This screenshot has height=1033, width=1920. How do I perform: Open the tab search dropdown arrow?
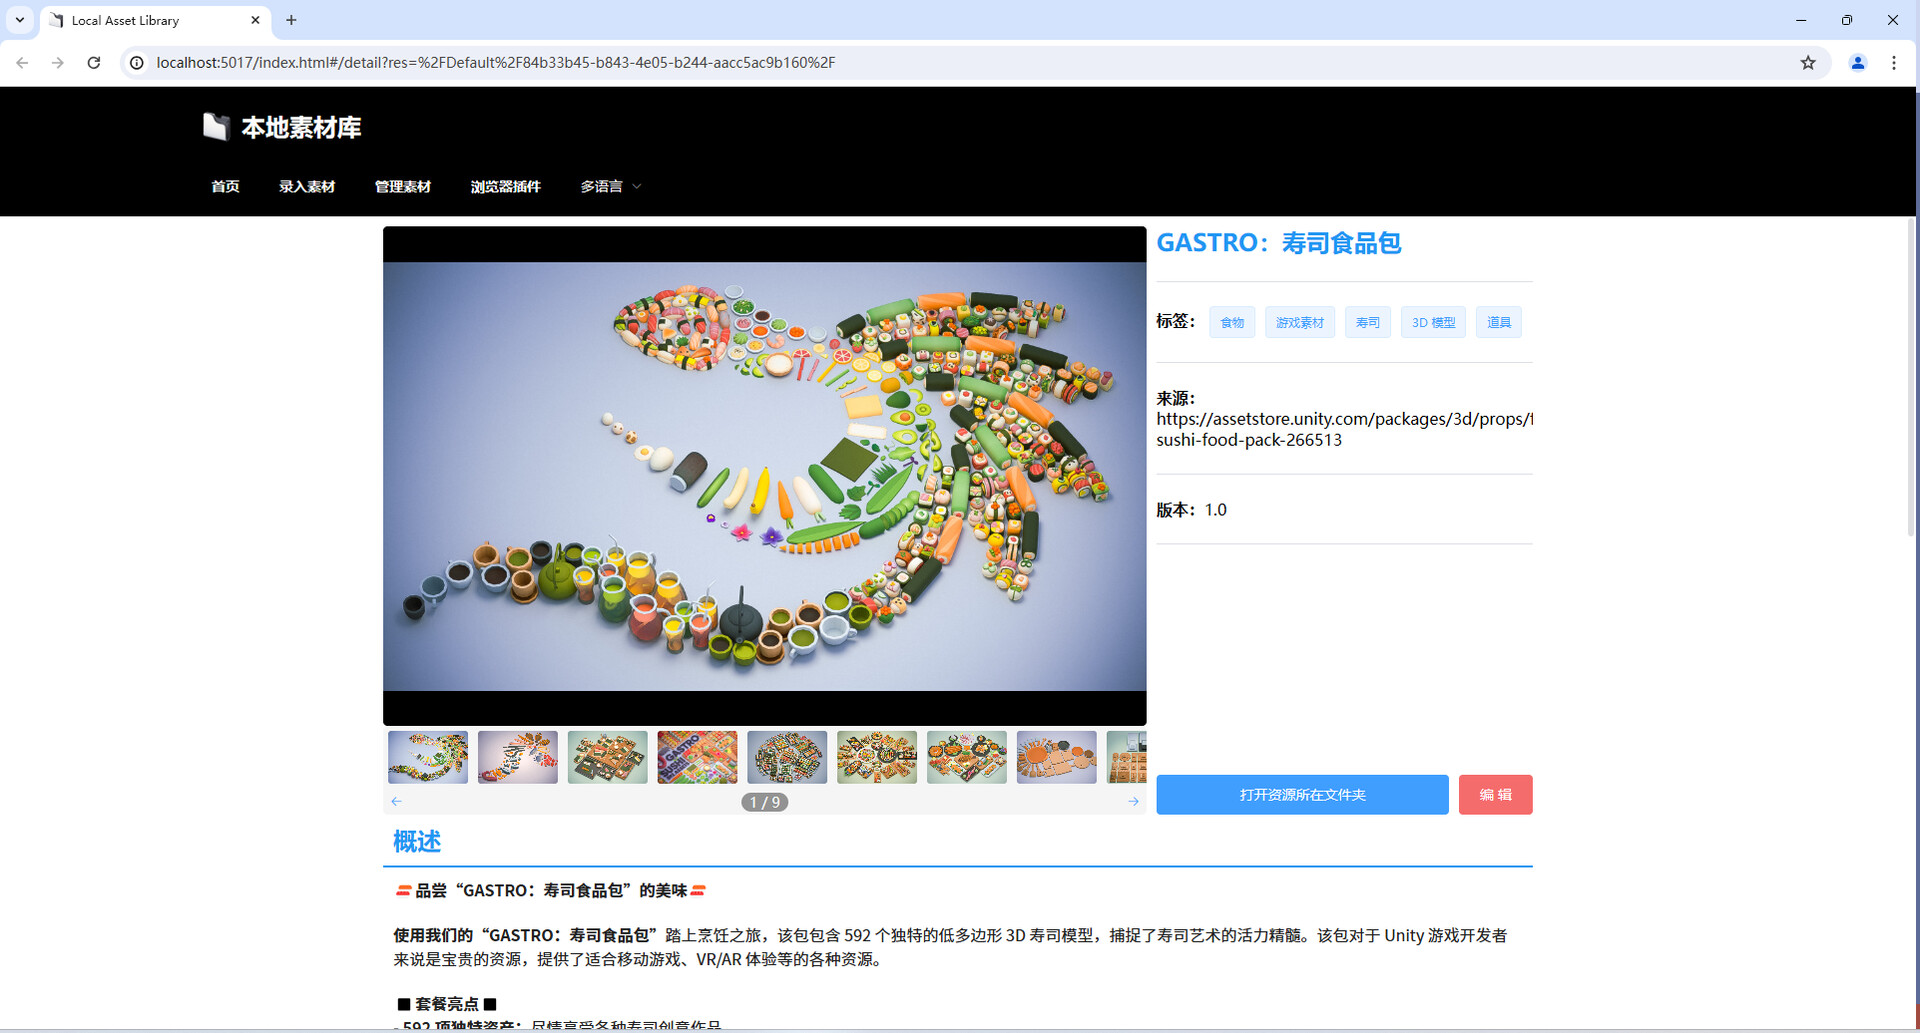click(20, 20)
